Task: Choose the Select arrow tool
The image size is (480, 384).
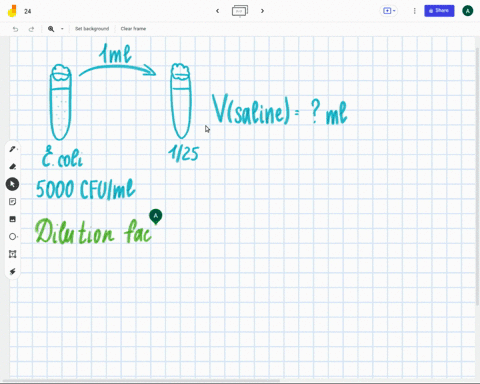Action: coord(12,184)
